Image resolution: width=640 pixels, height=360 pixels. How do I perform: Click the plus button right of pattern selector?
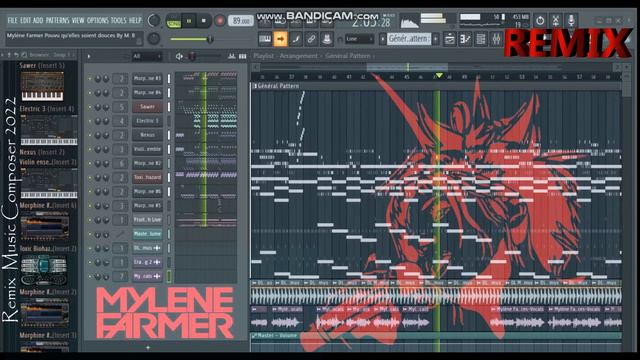(x=436, y=39)
